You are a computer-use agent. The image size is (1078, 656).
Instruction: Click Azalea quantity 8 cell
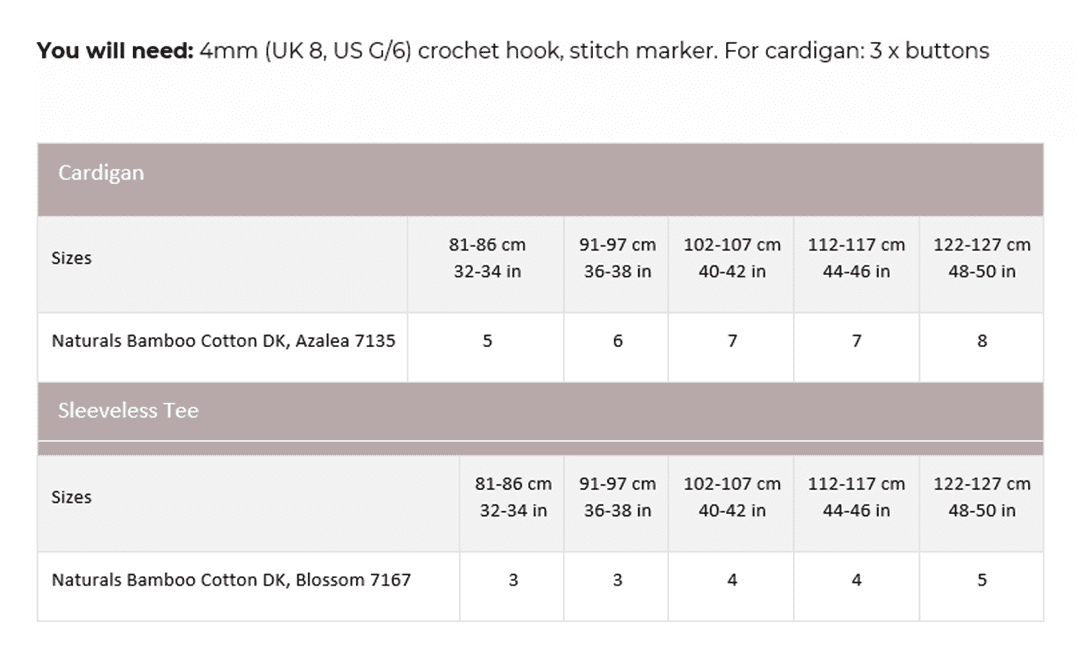coord(981,341)
